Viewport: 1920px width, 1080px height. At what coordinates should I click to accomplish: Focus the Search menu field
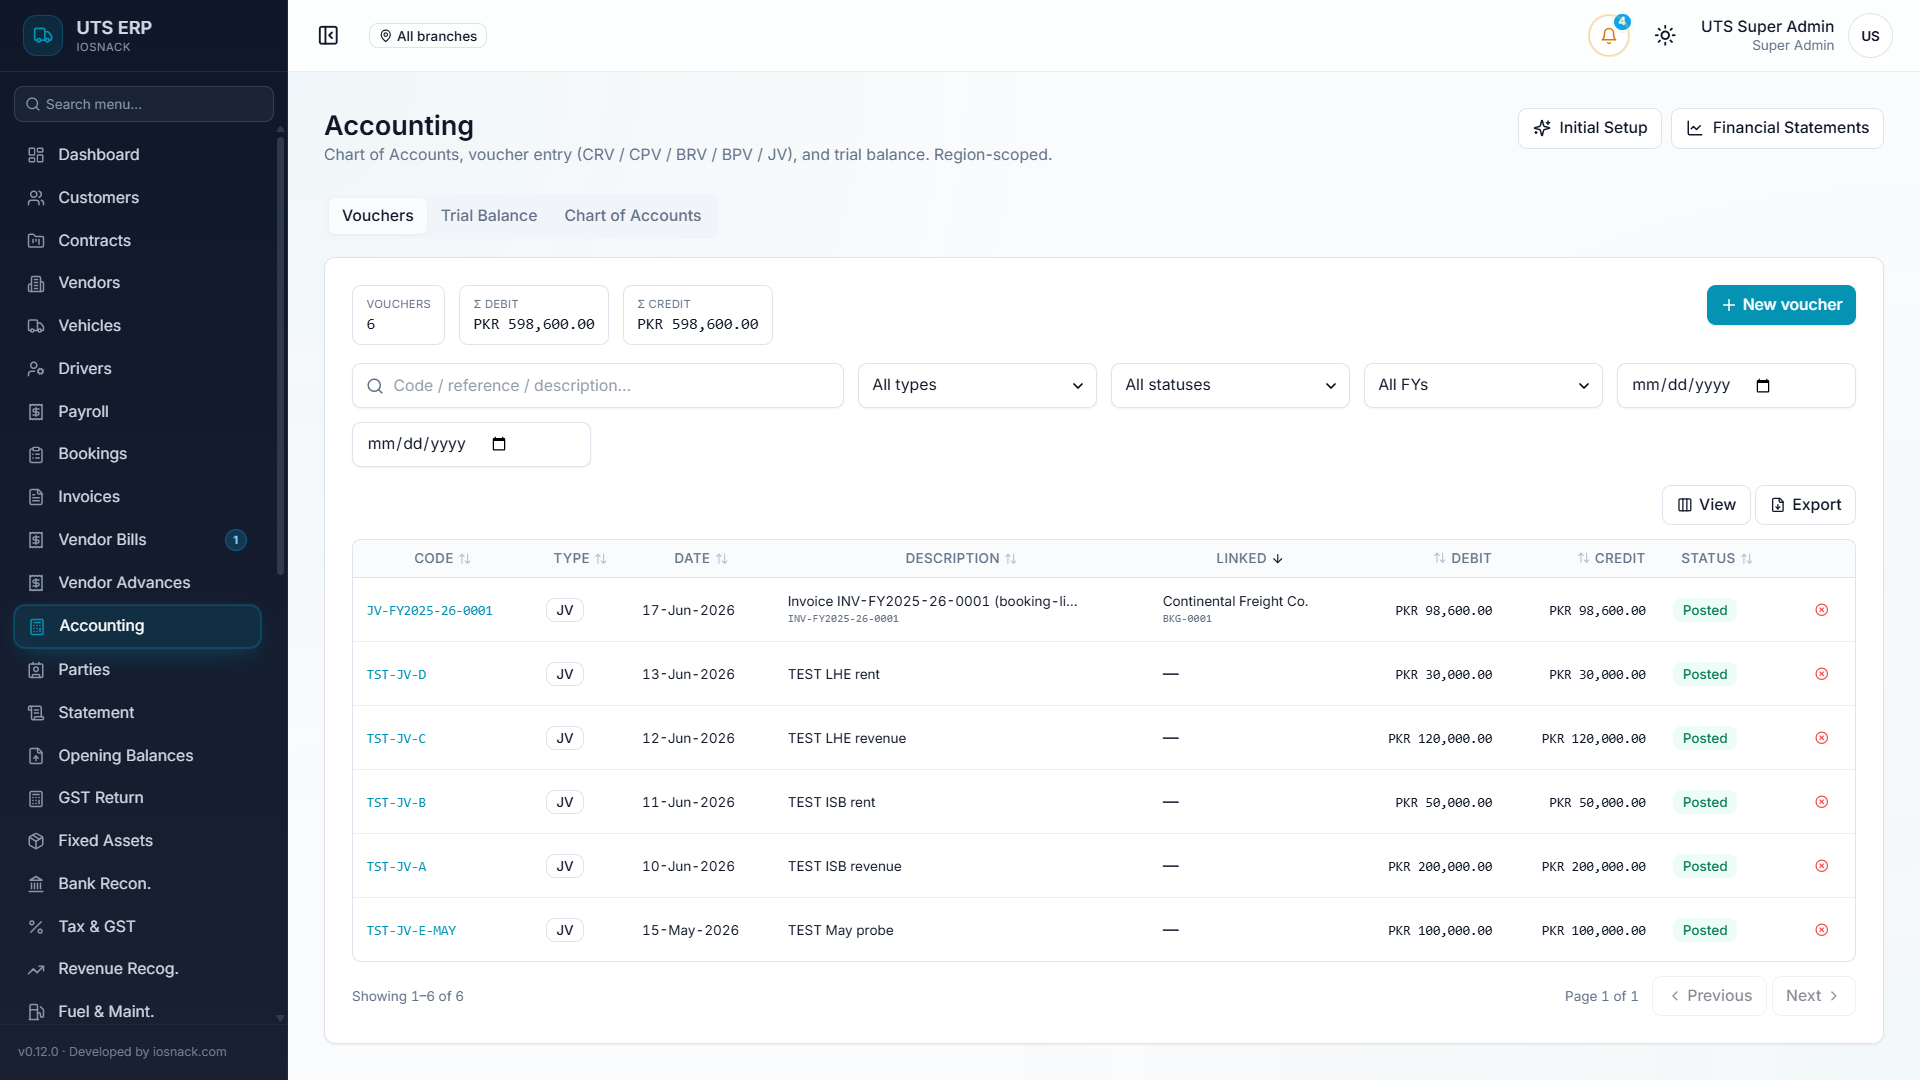(x=144, y=104)
